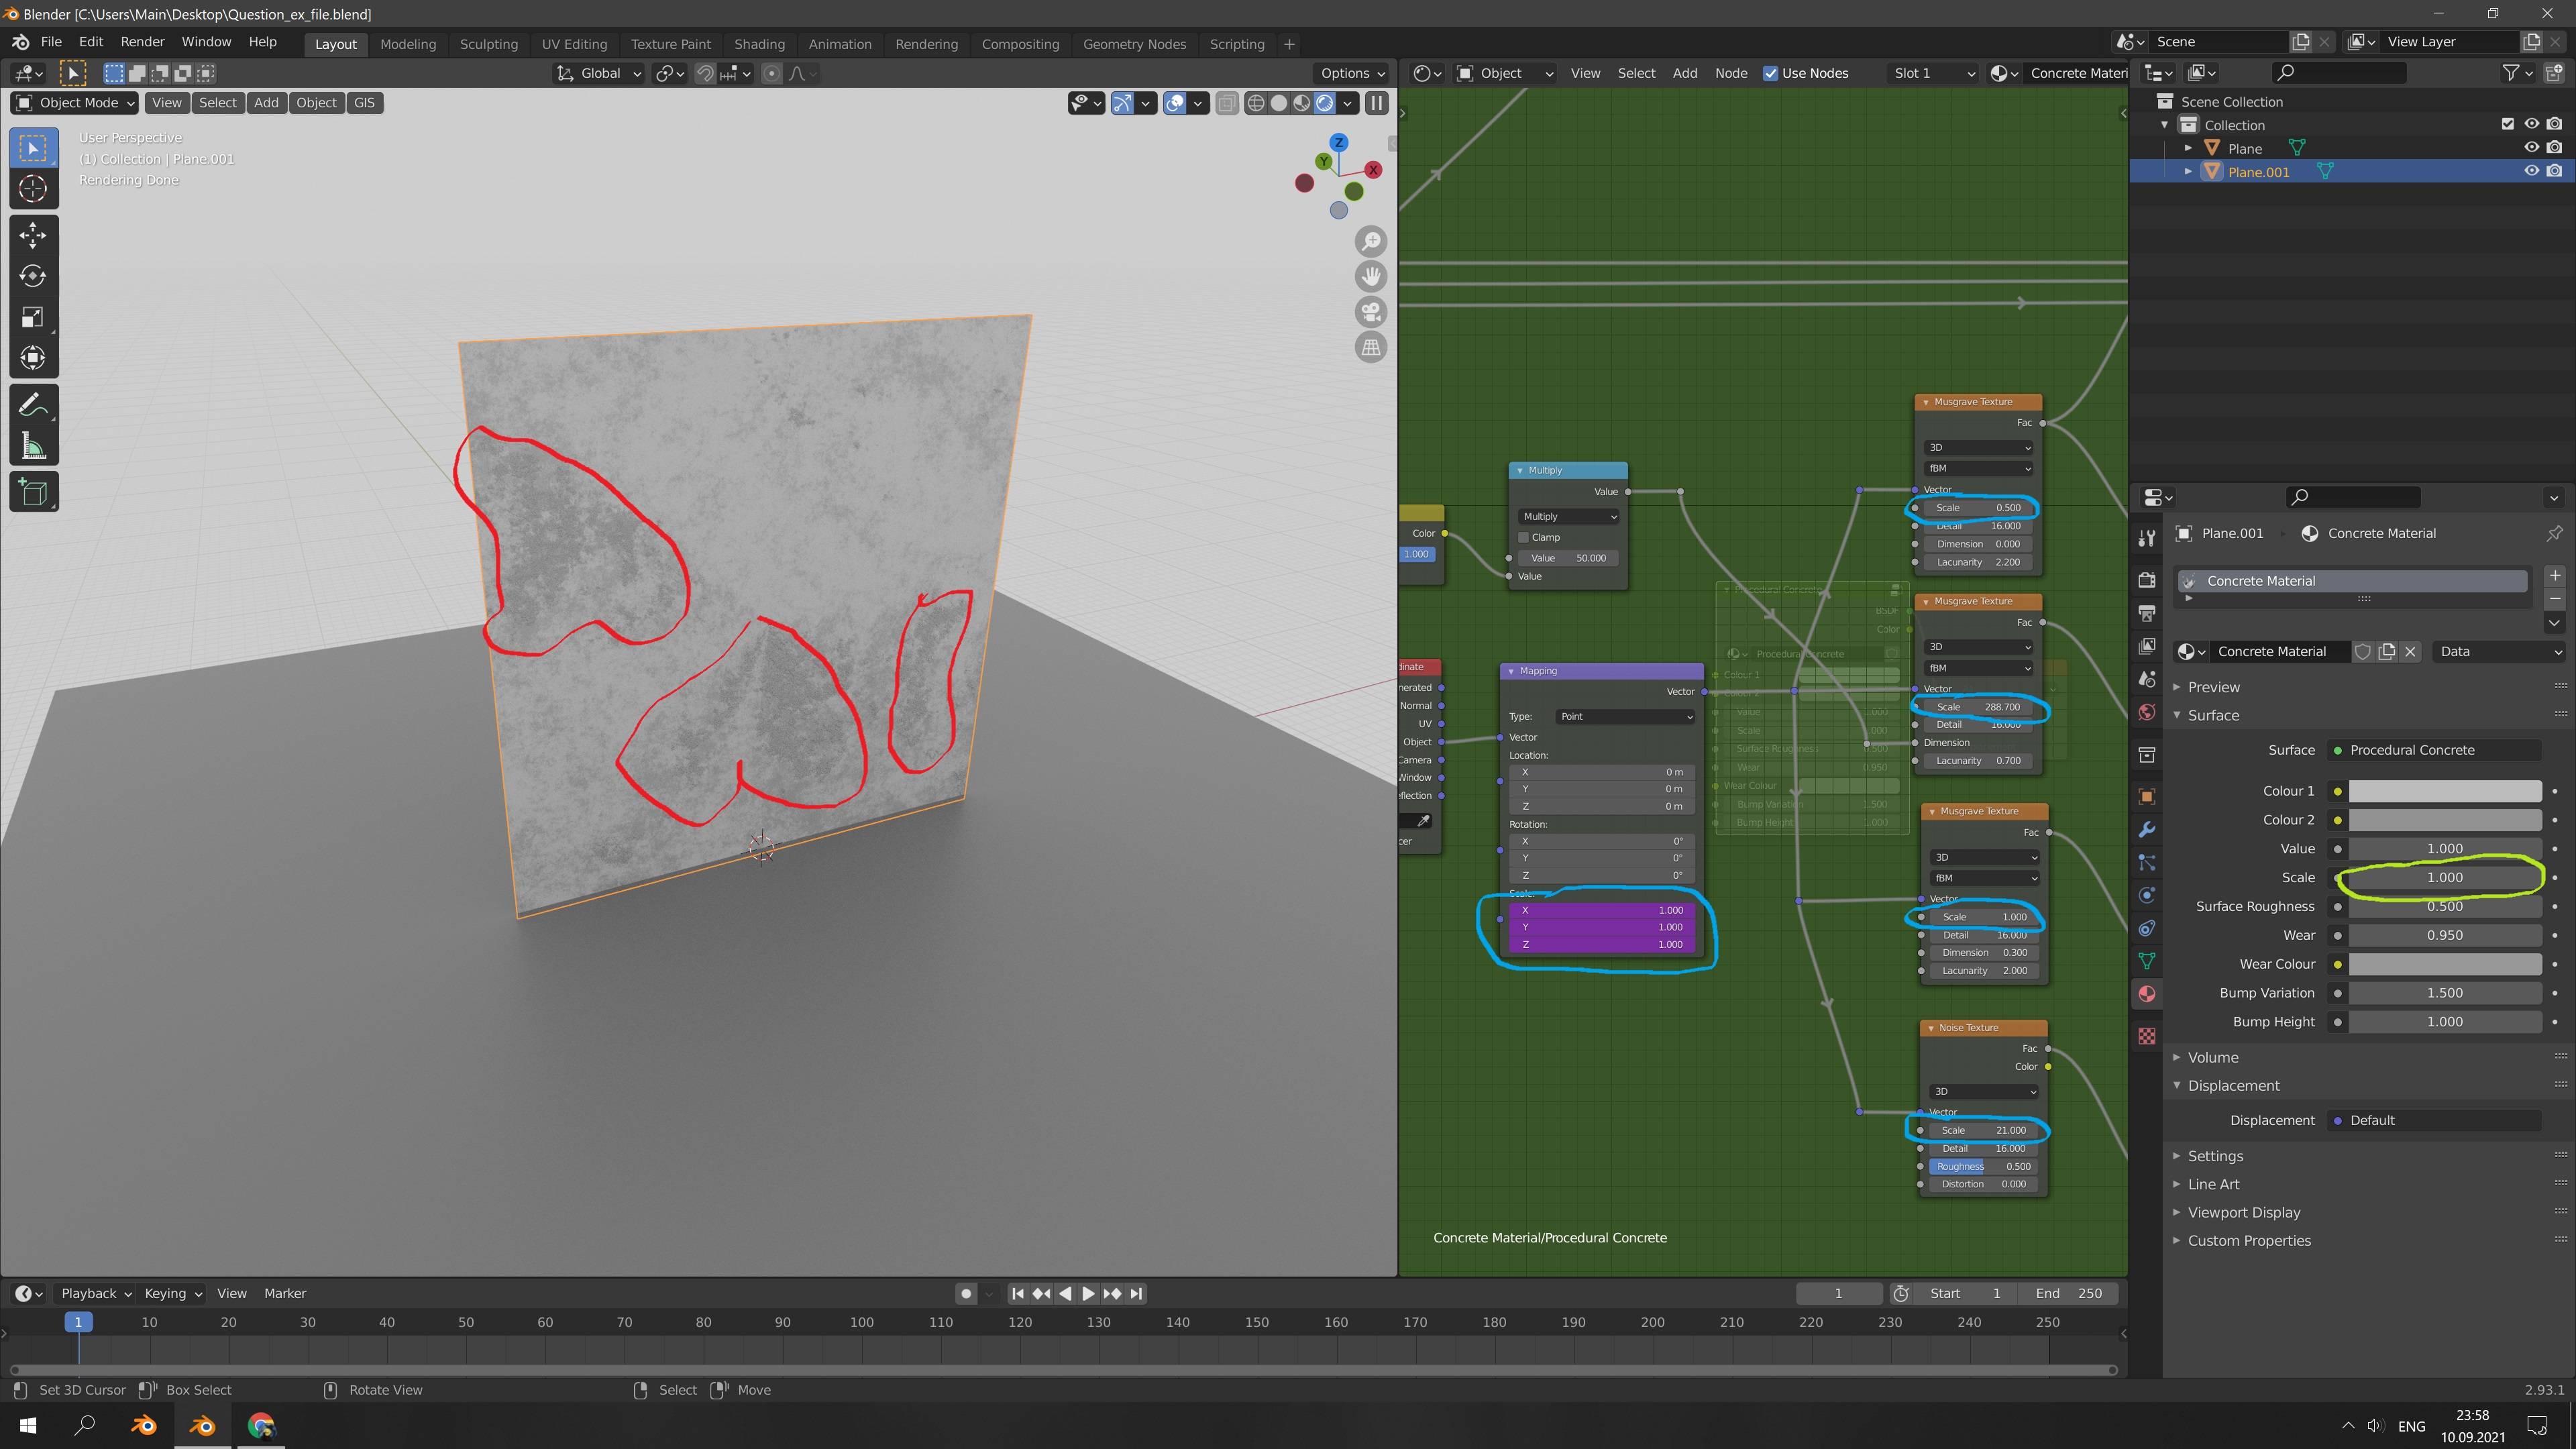Open the World properties tab
This screenshot has height=1449, width=2576.
tap(2147, 712)
